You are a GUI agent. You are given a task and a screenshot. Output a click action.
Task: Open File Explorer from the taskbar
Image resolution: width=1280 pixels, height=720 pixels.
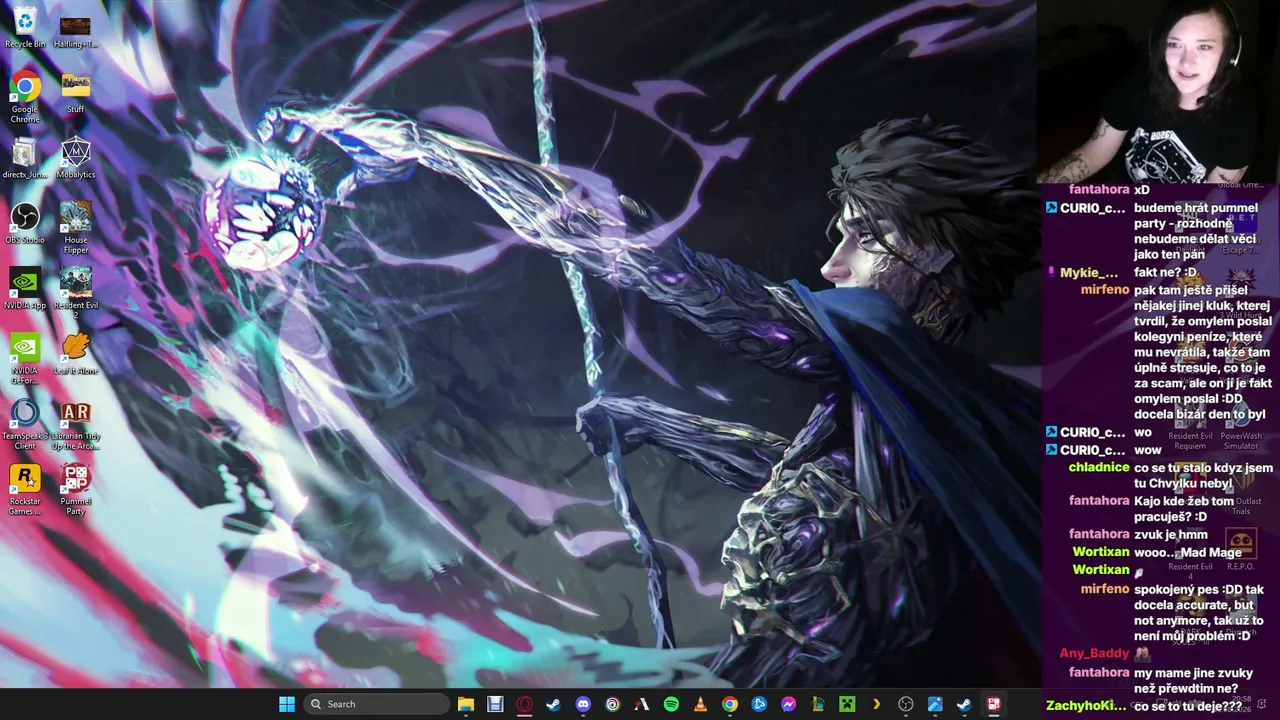(466, 704)
